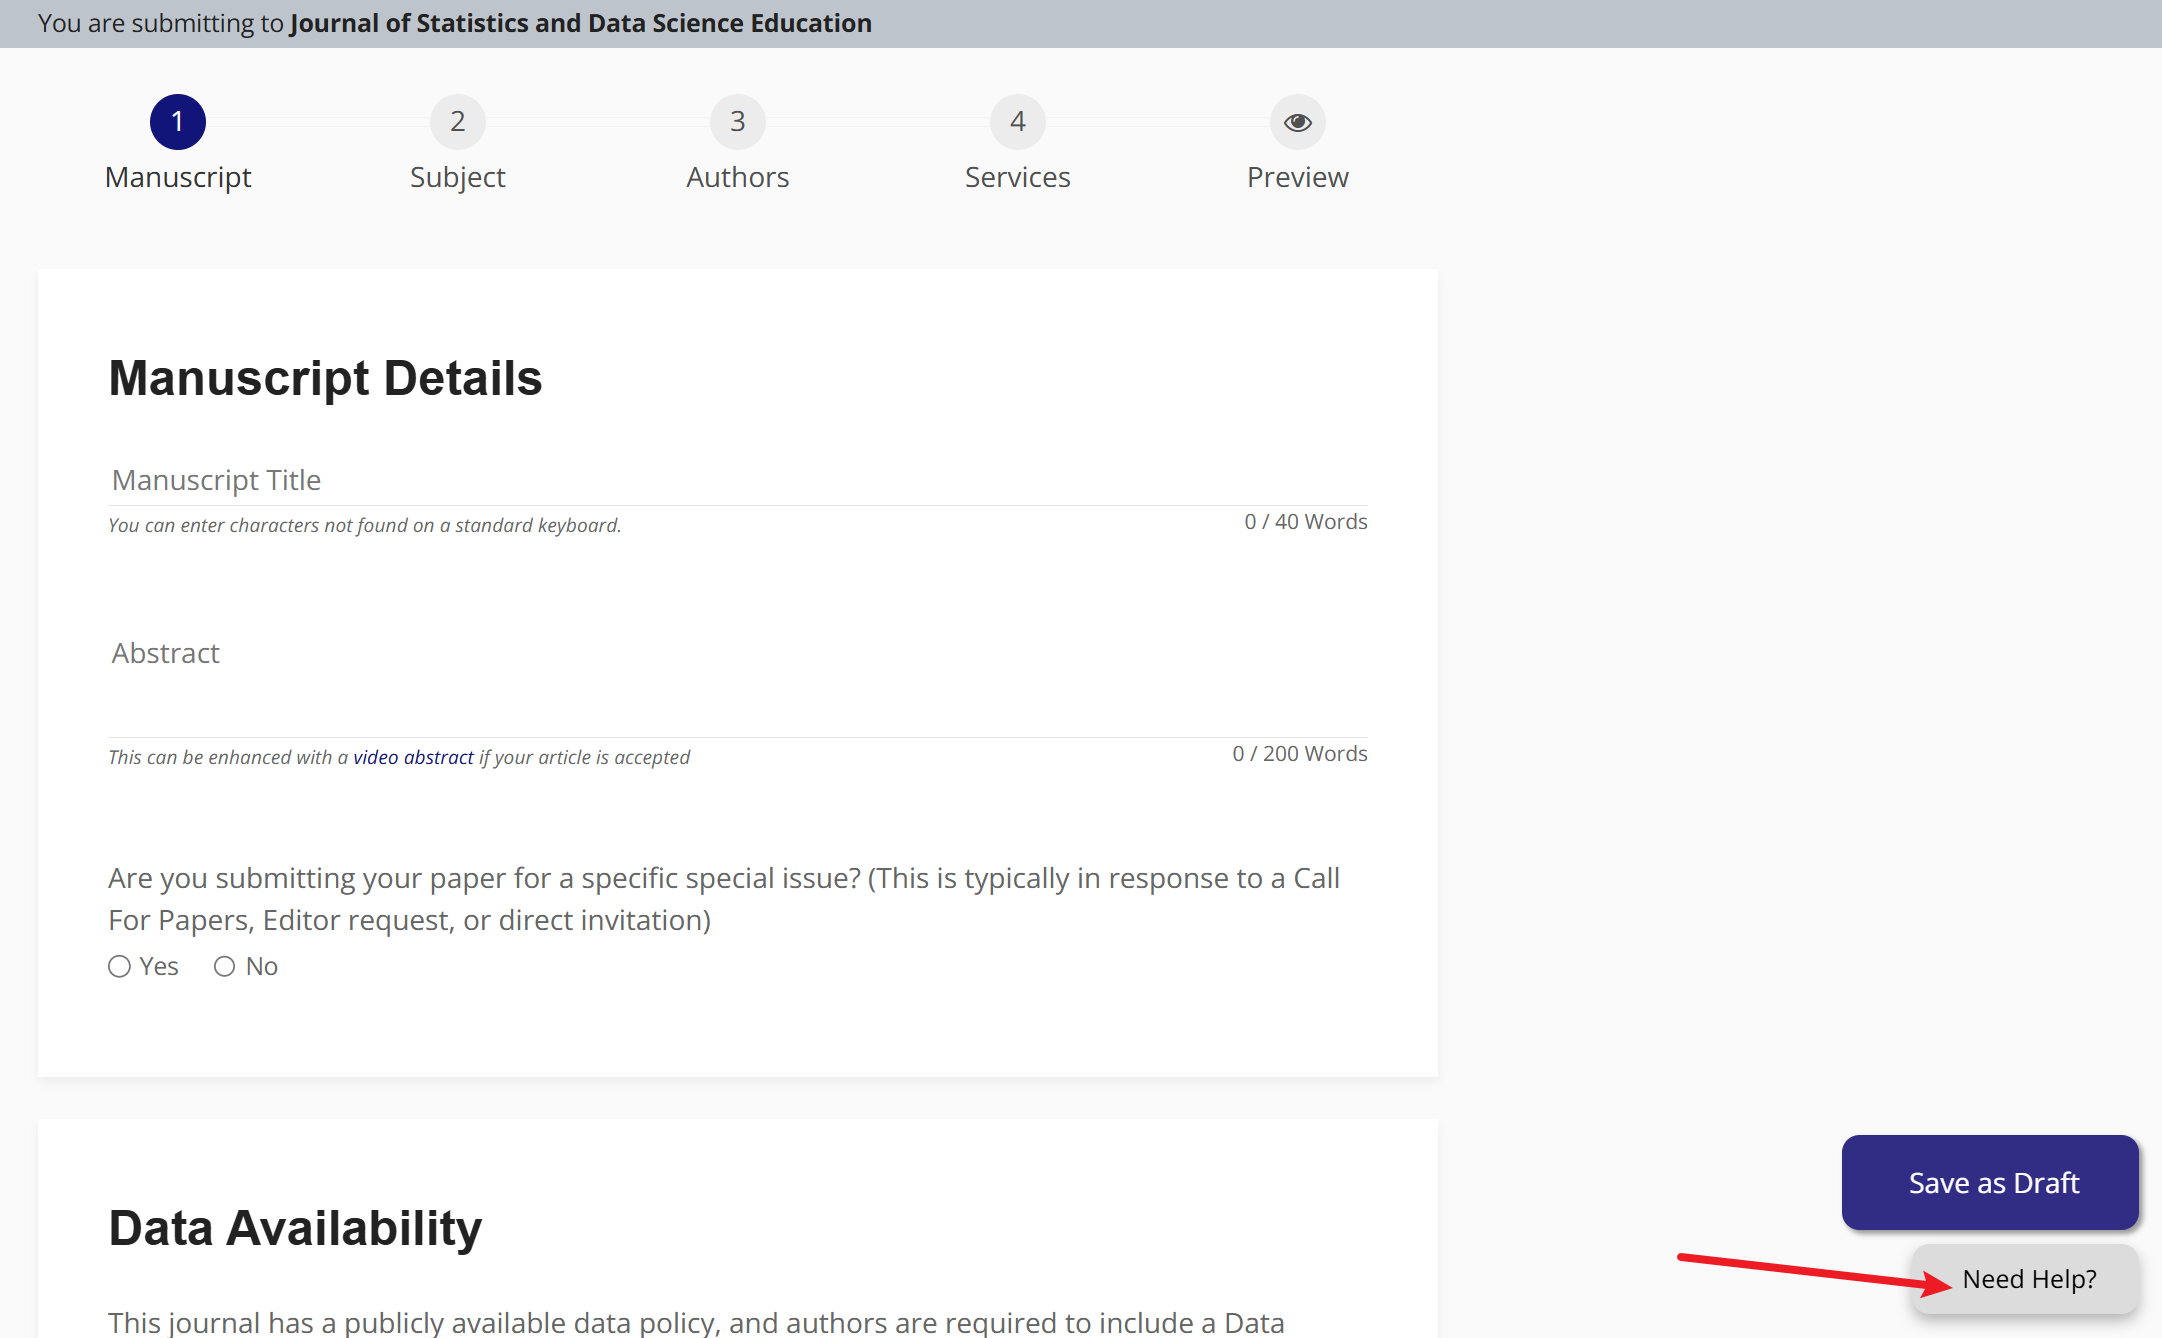Follow the video abstract link
Viewport: 2162px width, 1338px height.
pyautogui.click(x=413, y=757)
